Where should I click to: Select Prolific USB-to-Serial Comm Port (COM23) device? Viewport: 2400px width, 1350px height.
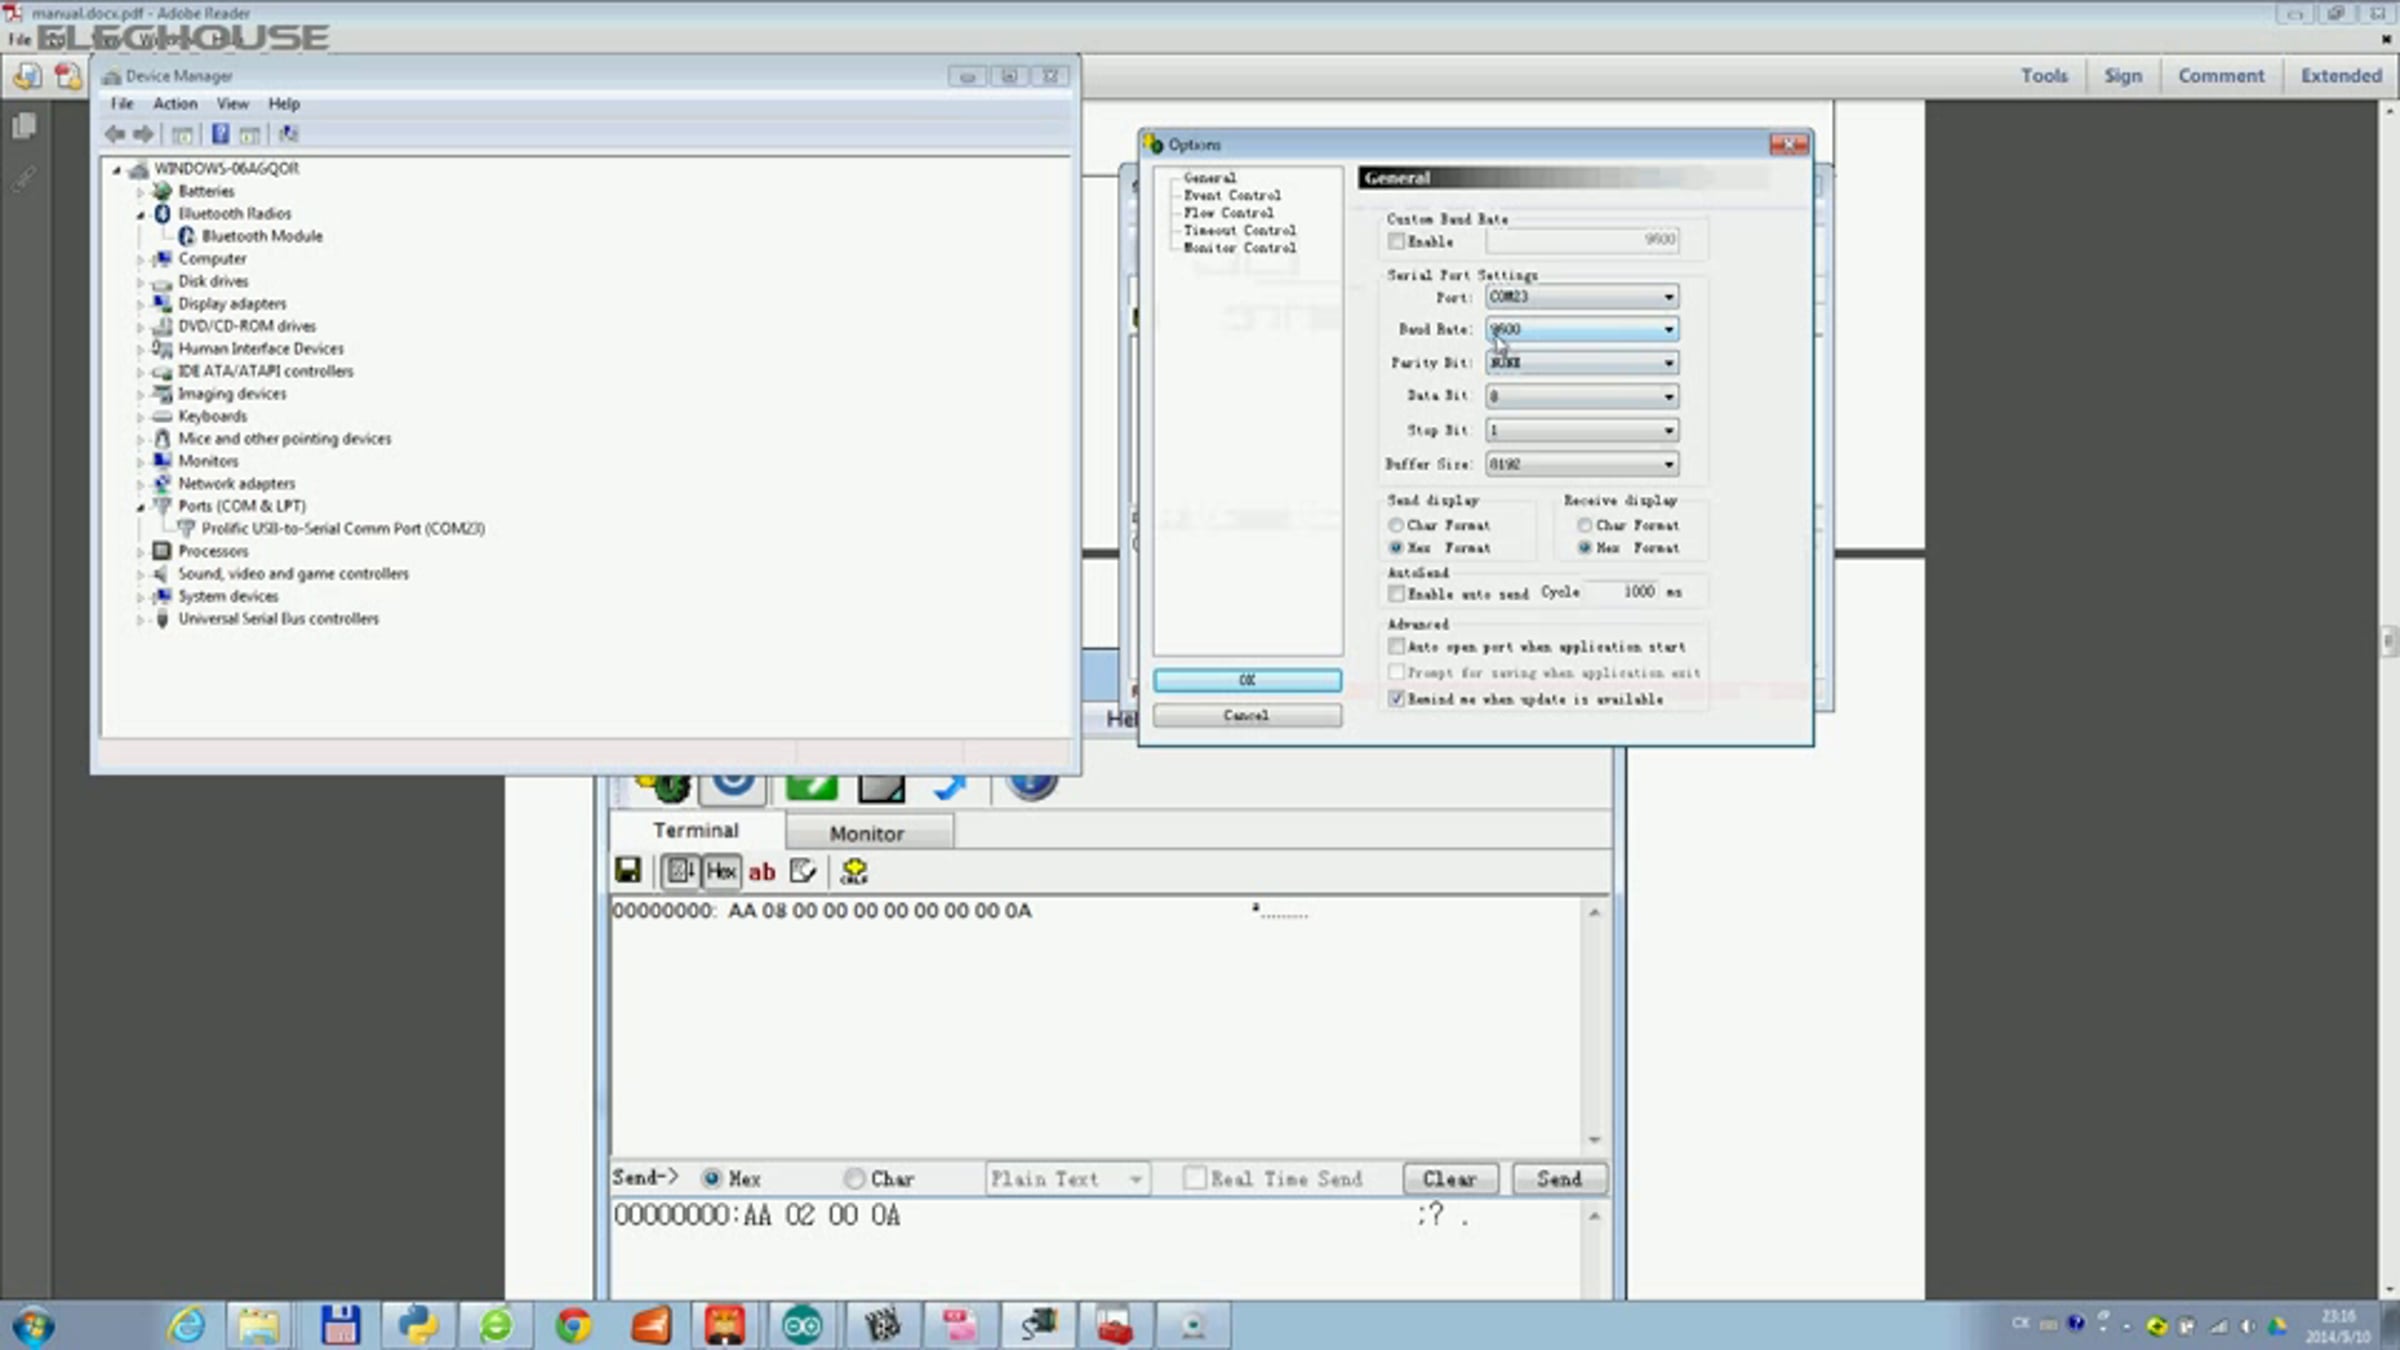coord(343,528)
